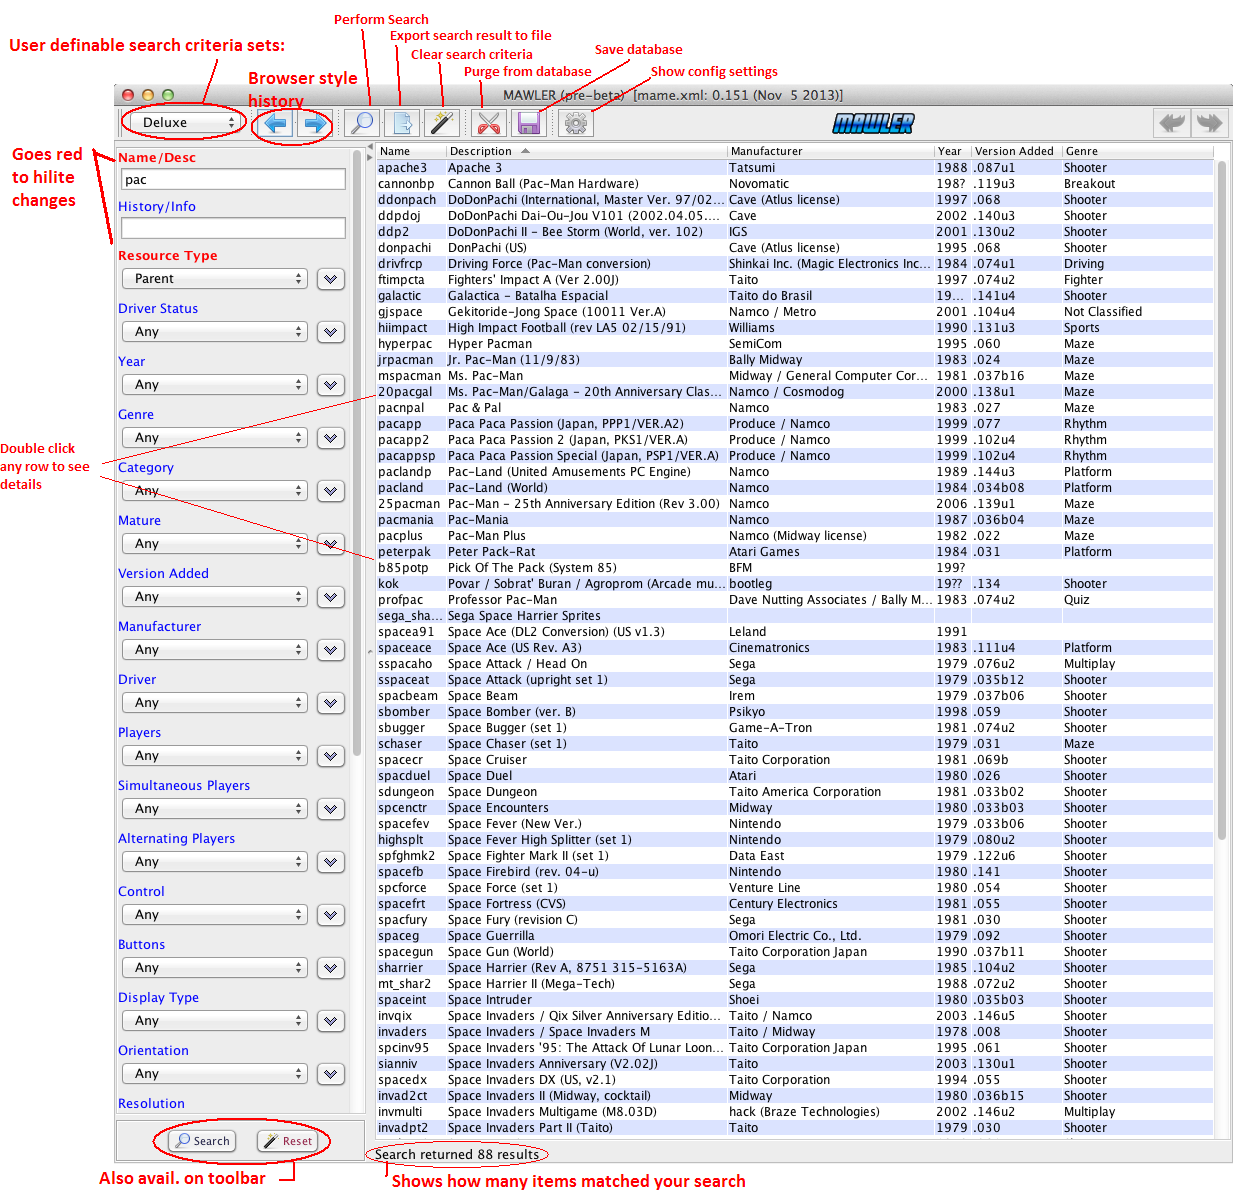Click the filter panel vertical scrollbar

[x=357, y=455]
